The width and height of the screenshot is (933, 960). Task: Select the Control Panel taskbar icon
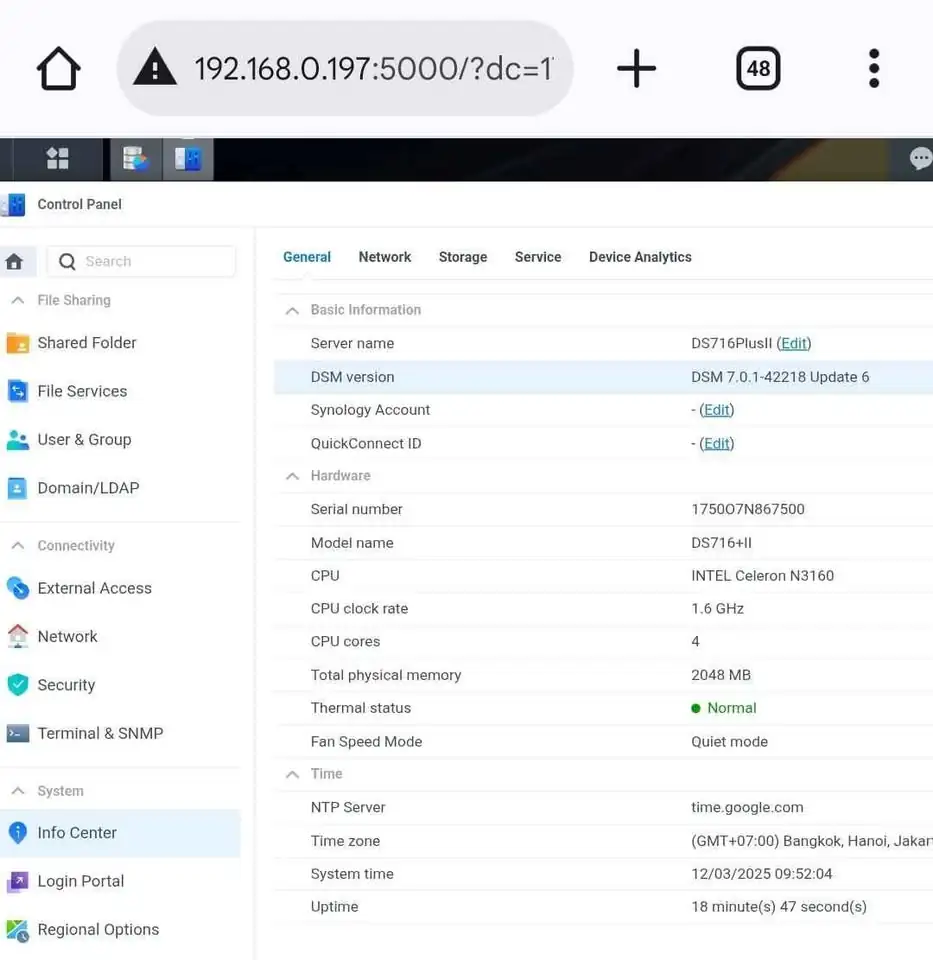coord(188,159)
